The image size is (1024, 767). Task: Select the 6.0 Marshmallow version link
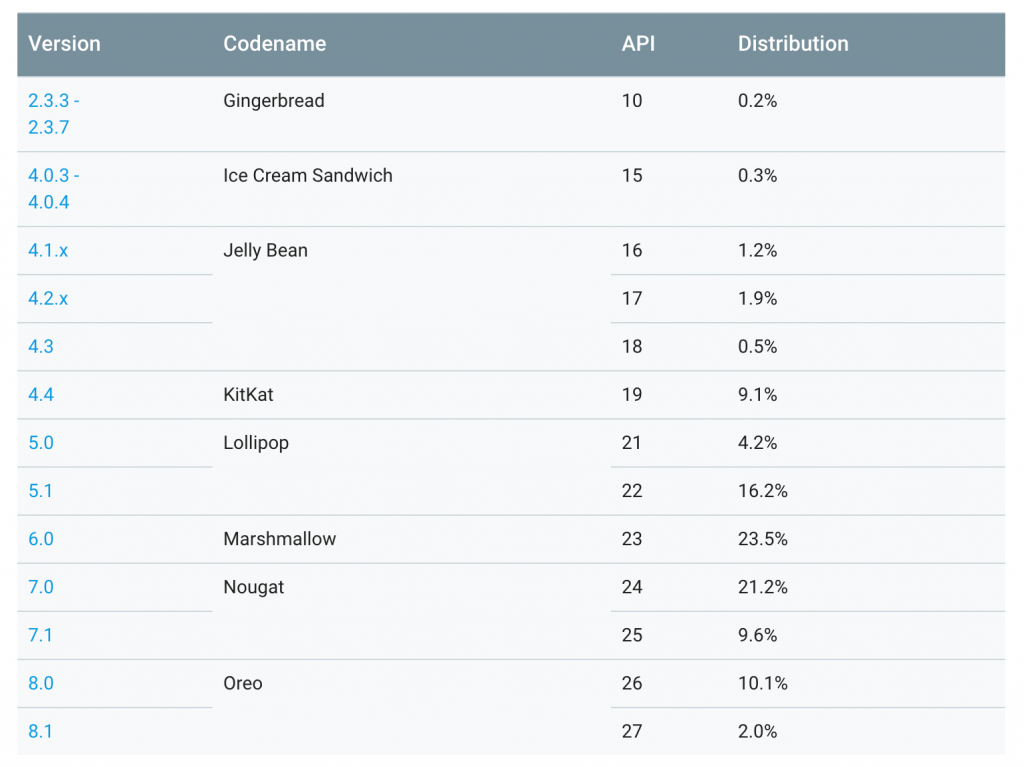click(x=41, y=539)
